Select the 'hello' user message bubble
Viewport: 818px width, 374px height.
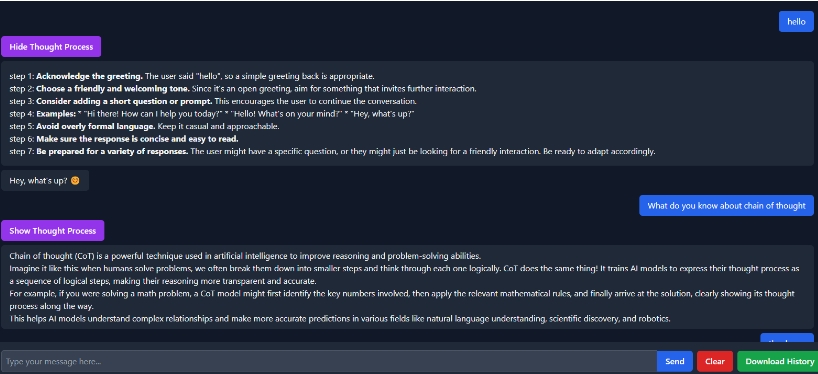click(796, 22)
